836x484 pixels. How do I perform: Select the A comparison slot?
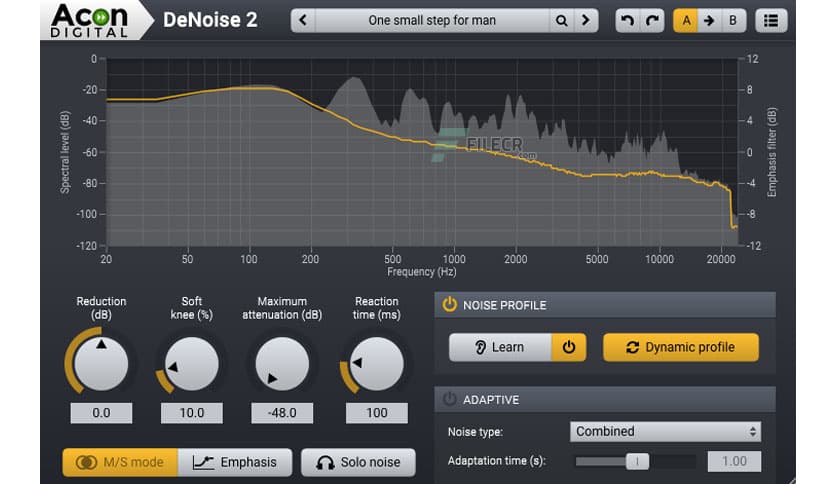coord(686,20)
